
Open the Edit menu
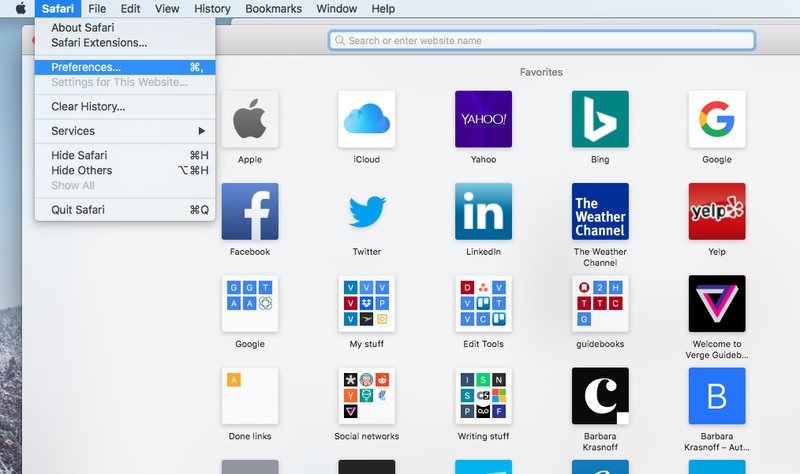[x=130, y=9]
